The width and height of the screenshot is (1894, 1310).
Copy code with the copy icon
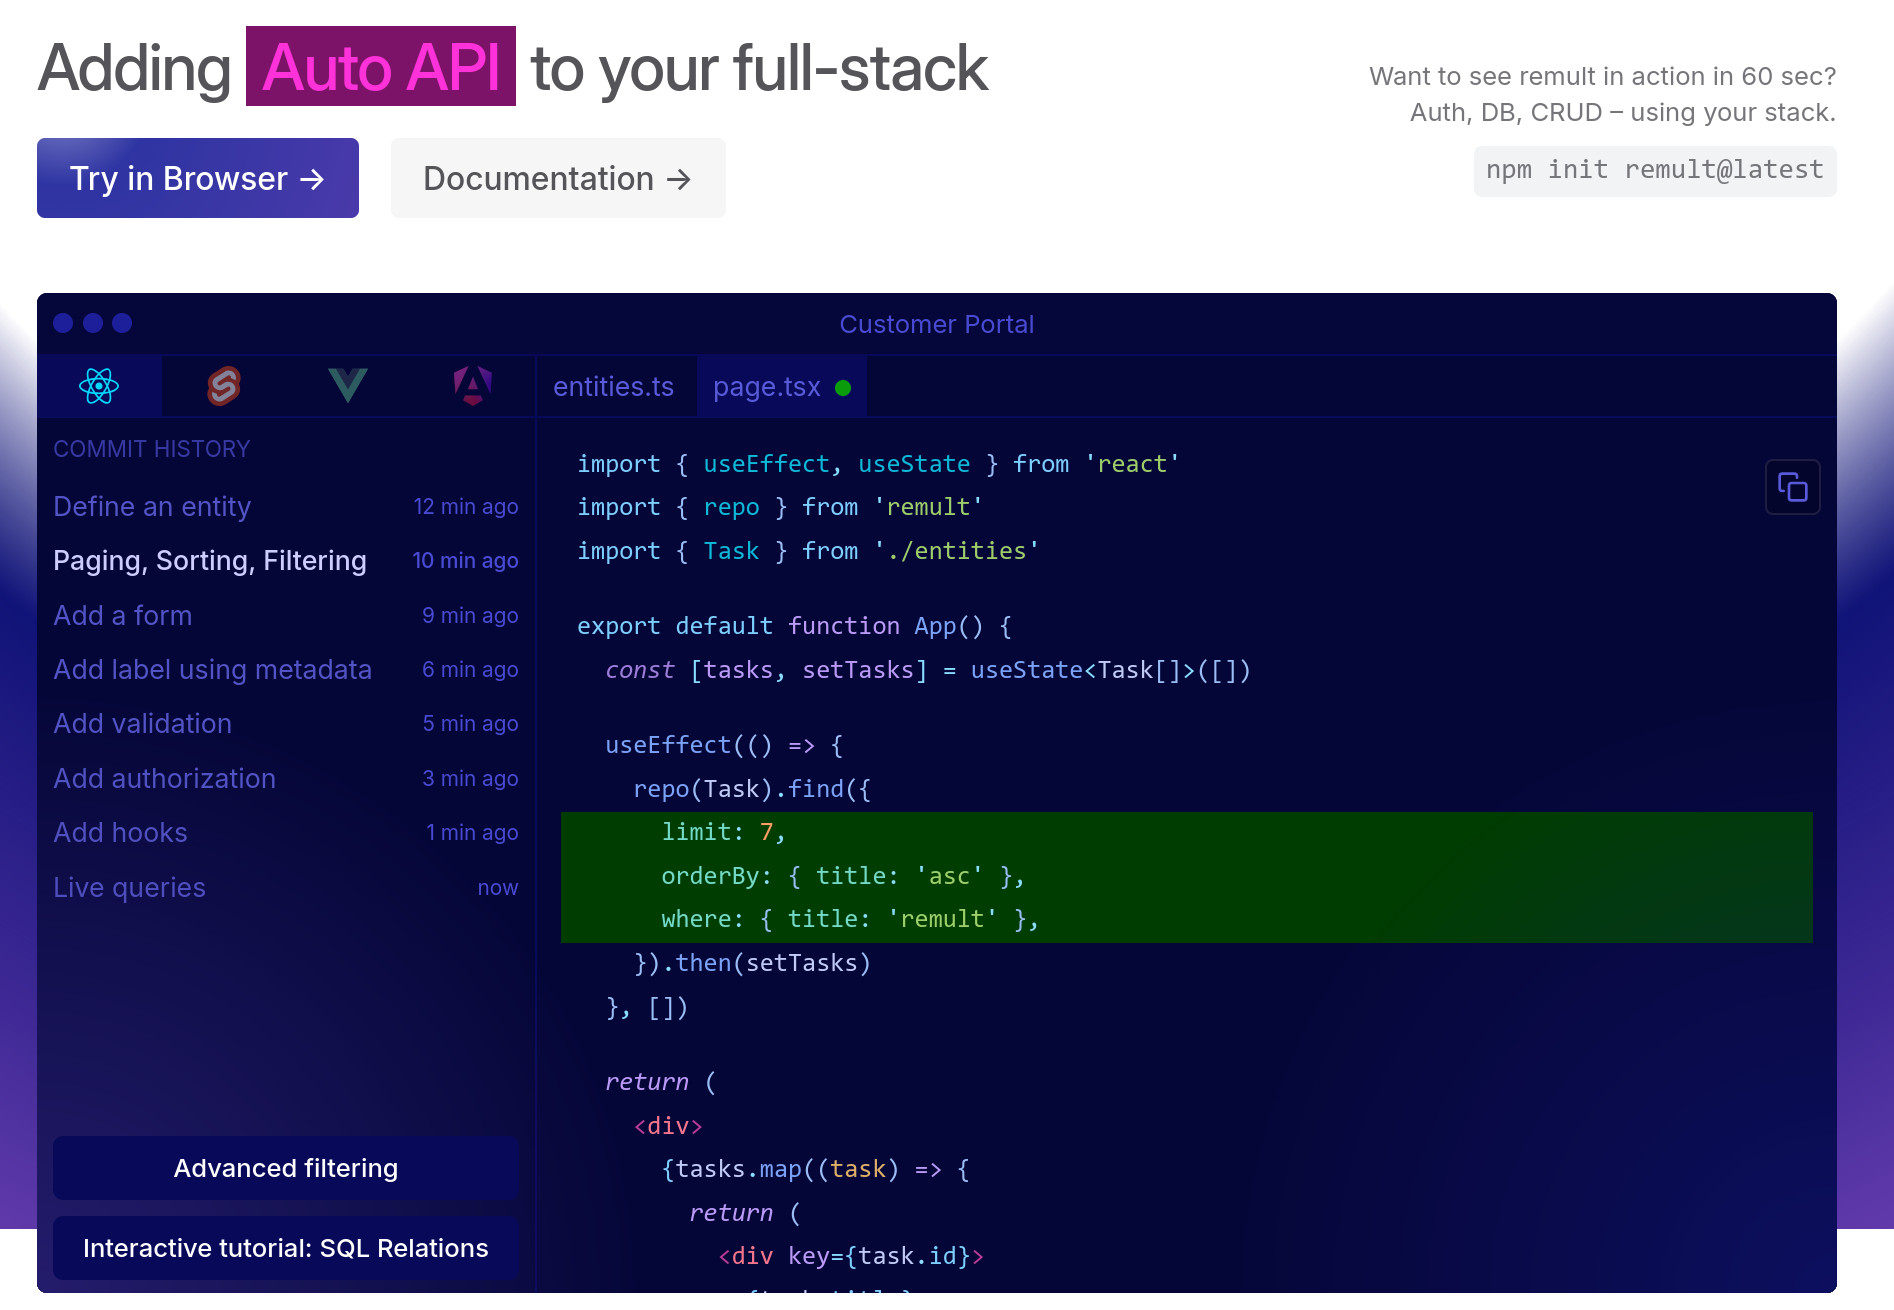pos(1792,487)
